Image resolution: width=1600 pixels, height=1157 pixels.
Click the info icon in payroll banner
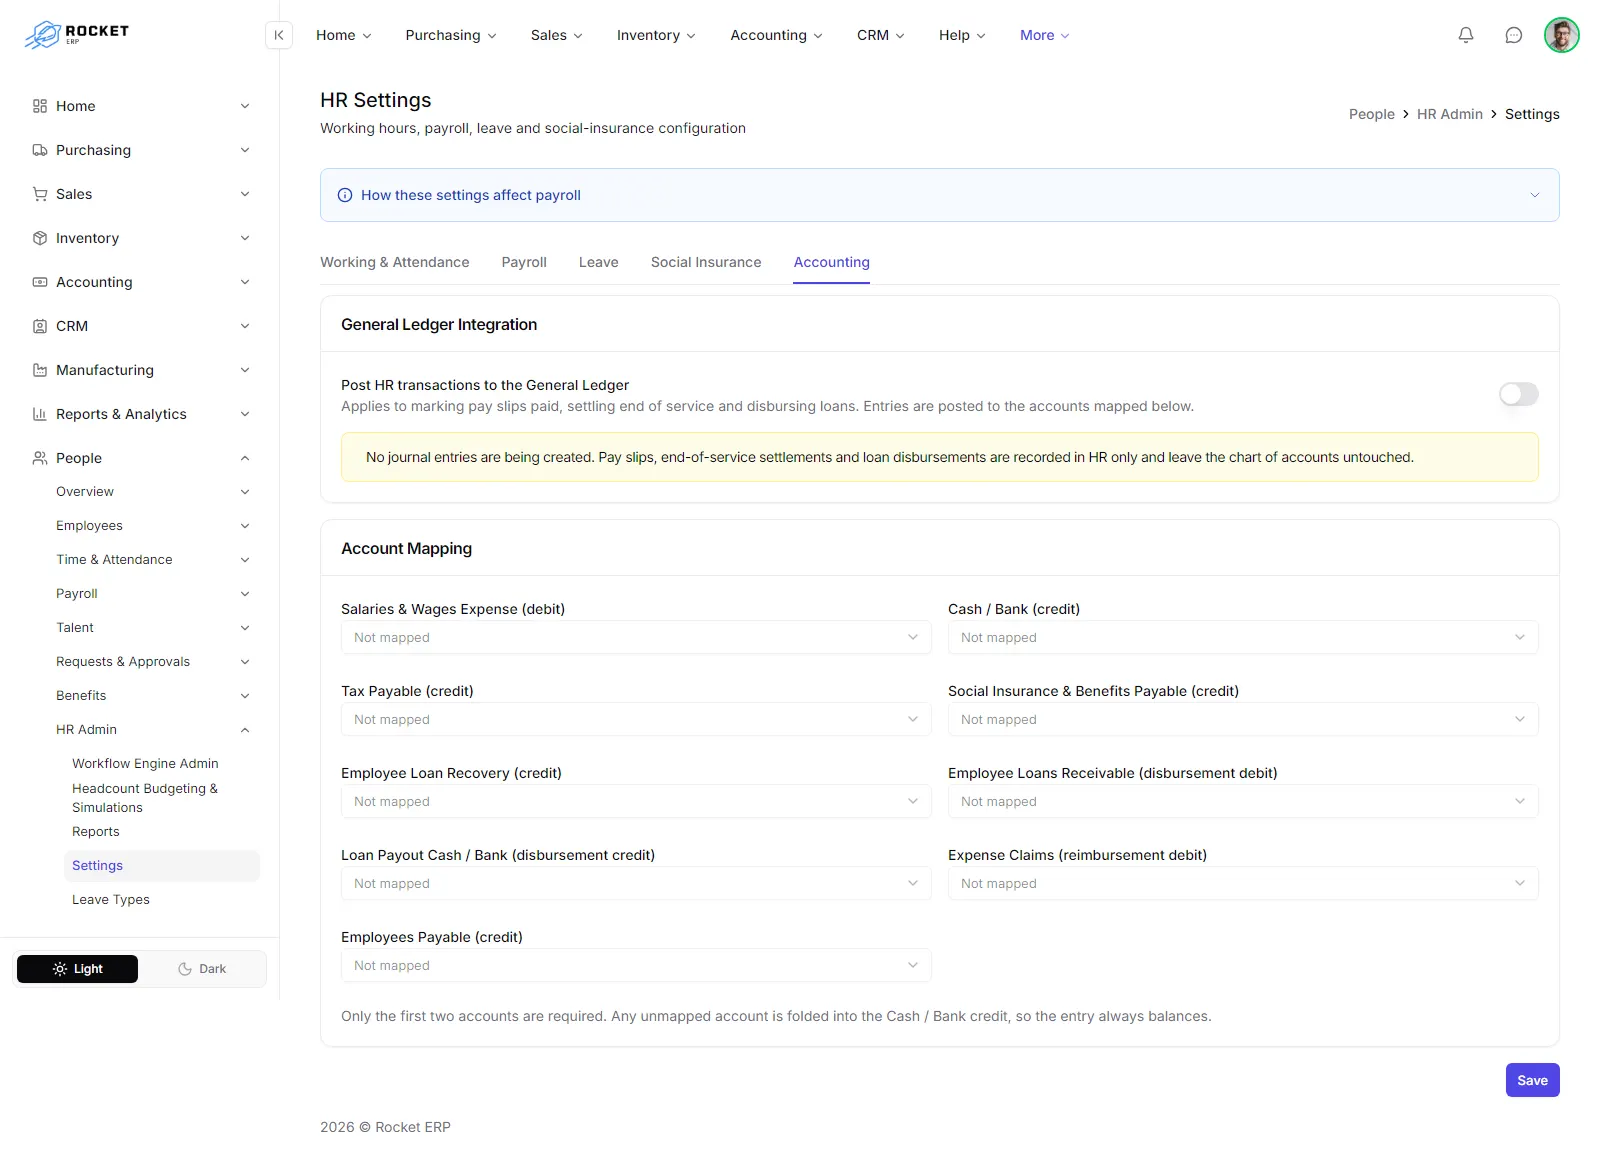pos(345,195)
